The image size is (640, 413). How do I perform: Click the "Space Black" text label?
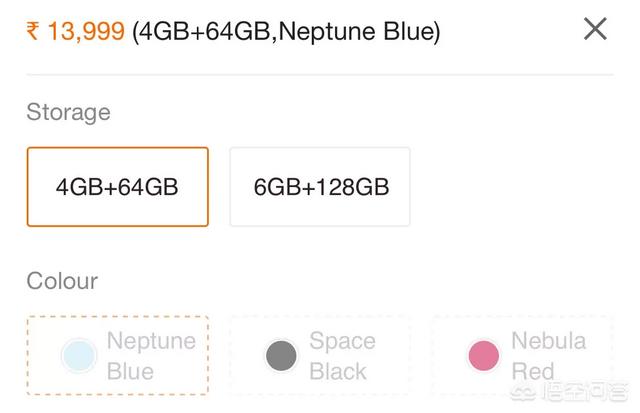point(340,356)
